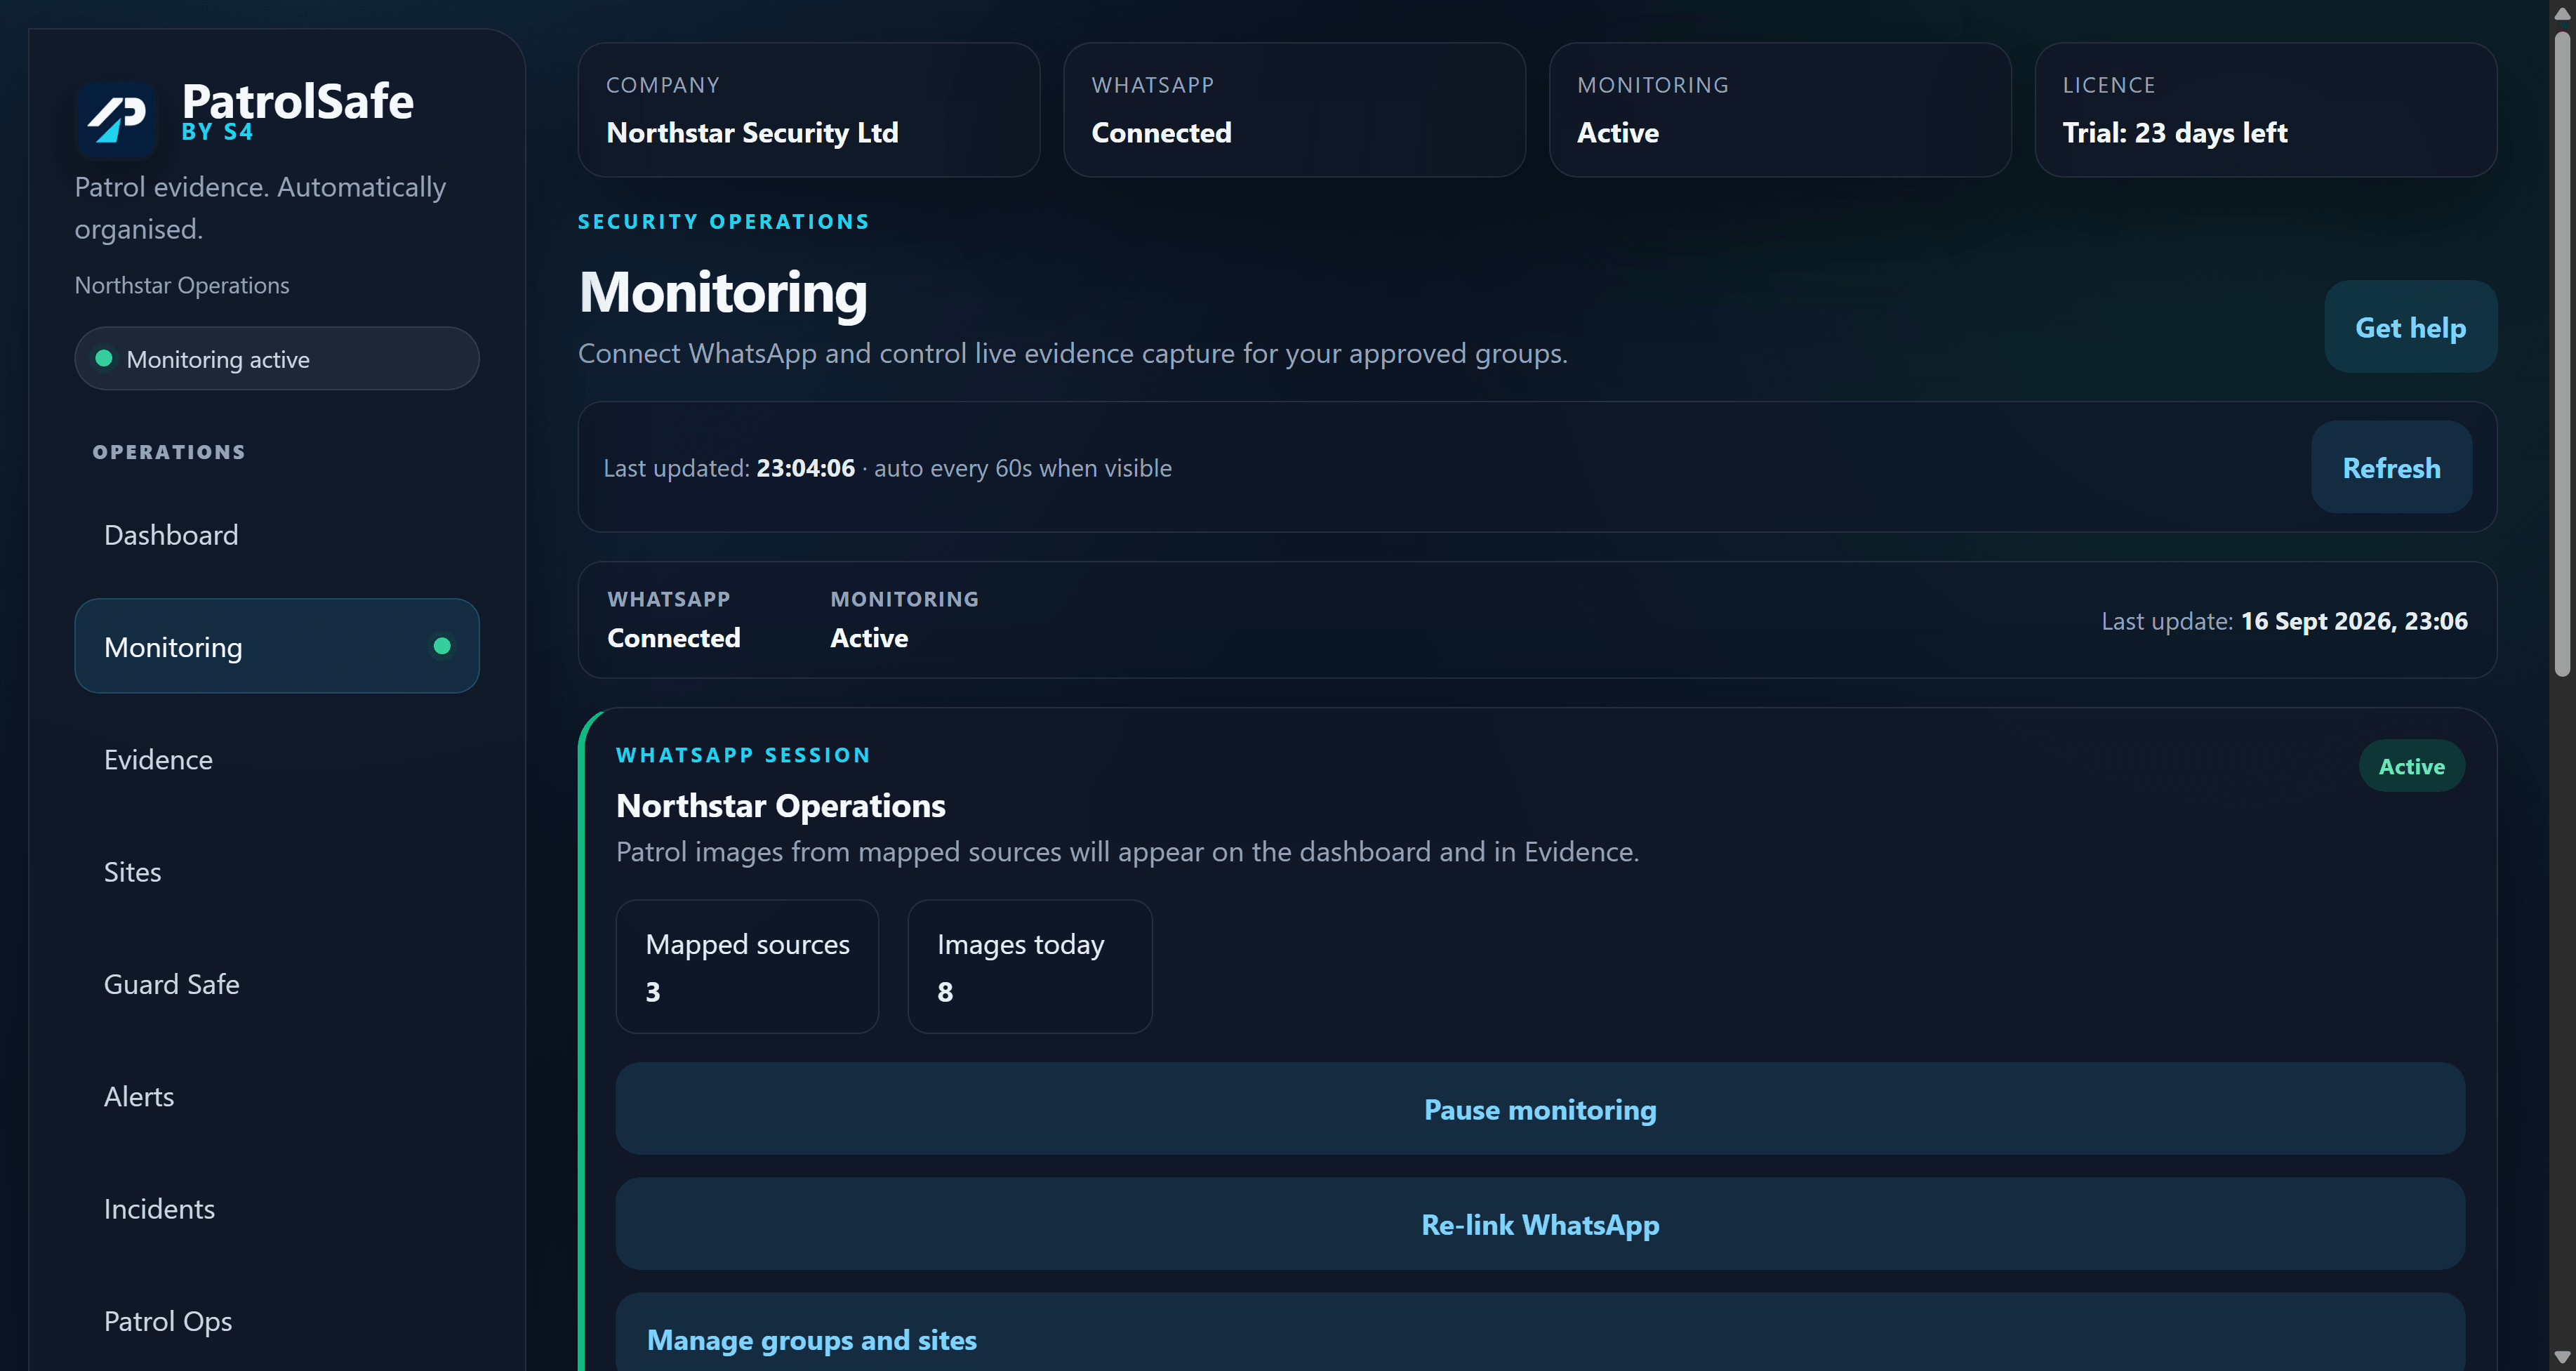This screenshot has width=2576, height=1371.
Task: Refresh the monitoring status
Action: tap(2391, 467)
